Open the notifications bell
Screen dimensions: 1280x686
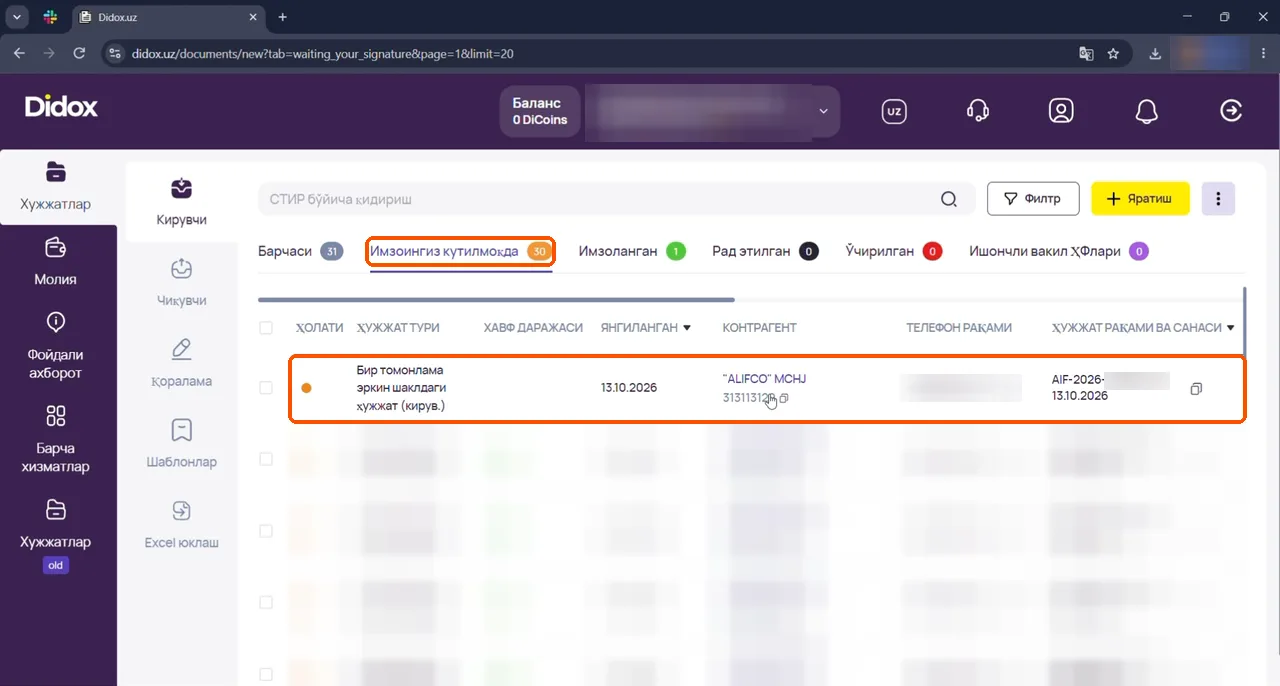(1146, 111)
